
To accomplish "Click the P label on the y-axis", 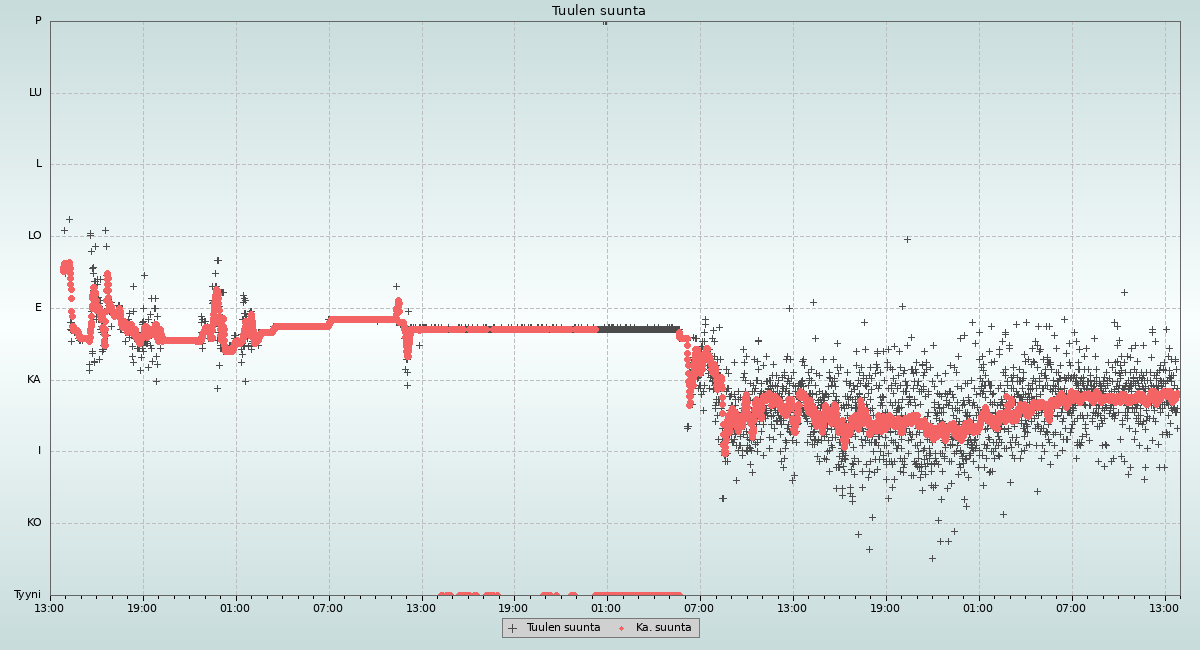I will point(38,21).
